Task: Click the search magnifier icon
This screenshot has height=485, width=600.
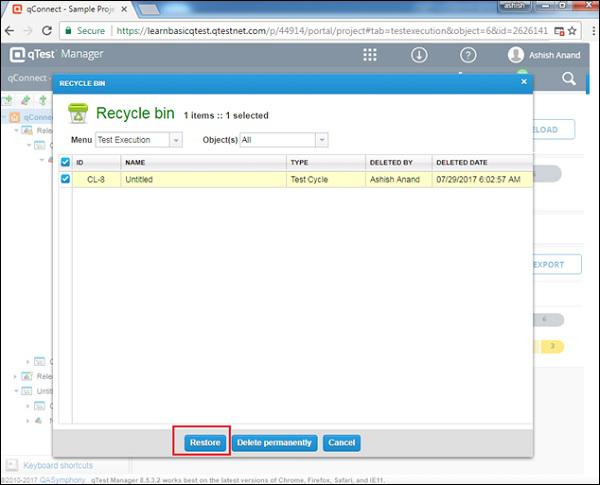Action: pos(569,79)
